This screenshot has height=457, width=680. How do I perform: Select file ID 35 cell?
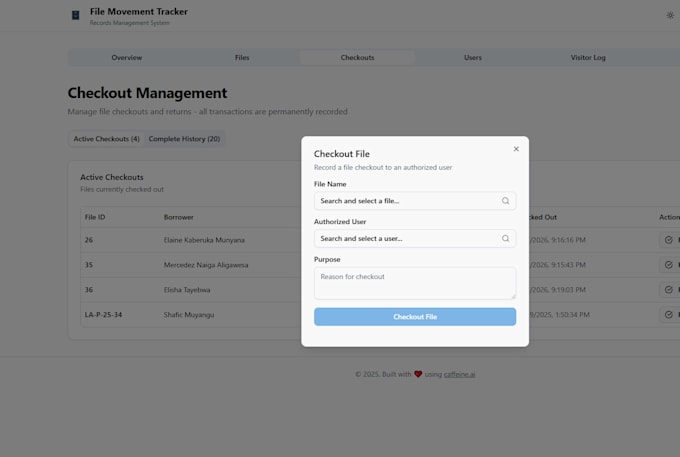click(89, 265)
